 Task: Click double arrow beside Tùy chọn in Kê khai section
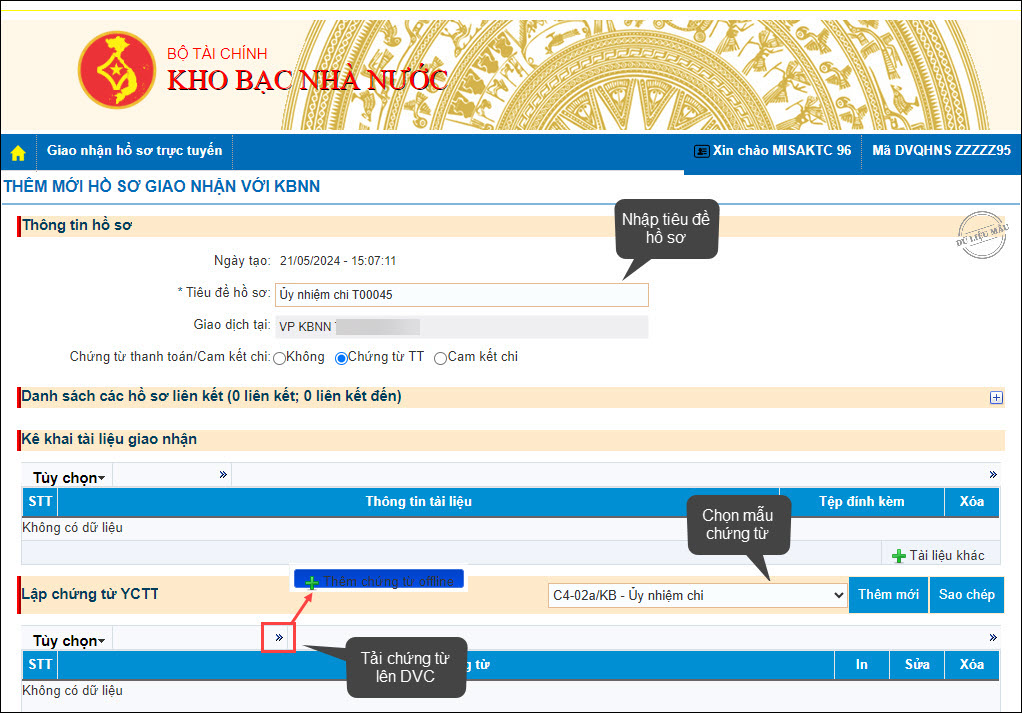point(223,474)
